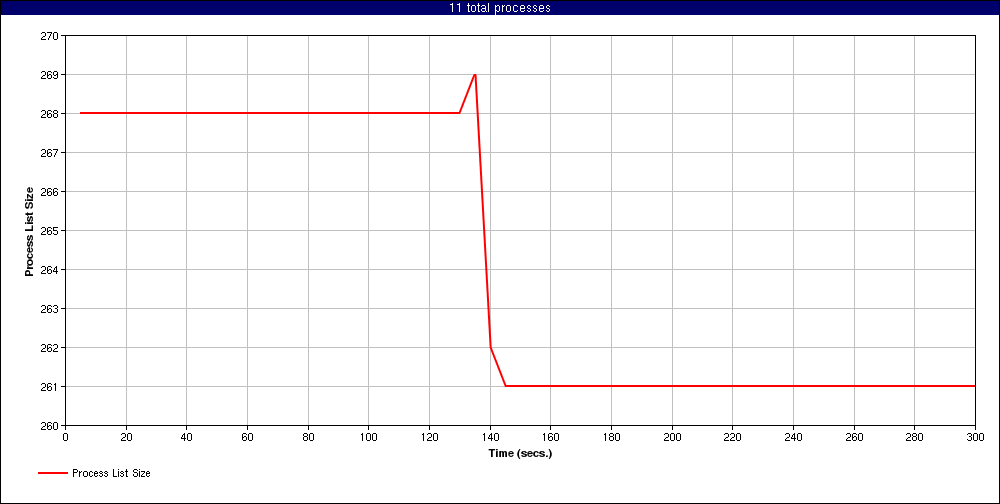Viewport: 1000px width, 504px height.
Task: Click the 265 label on the y-axis
Action: pyautogui.click(x=50, y=230)
